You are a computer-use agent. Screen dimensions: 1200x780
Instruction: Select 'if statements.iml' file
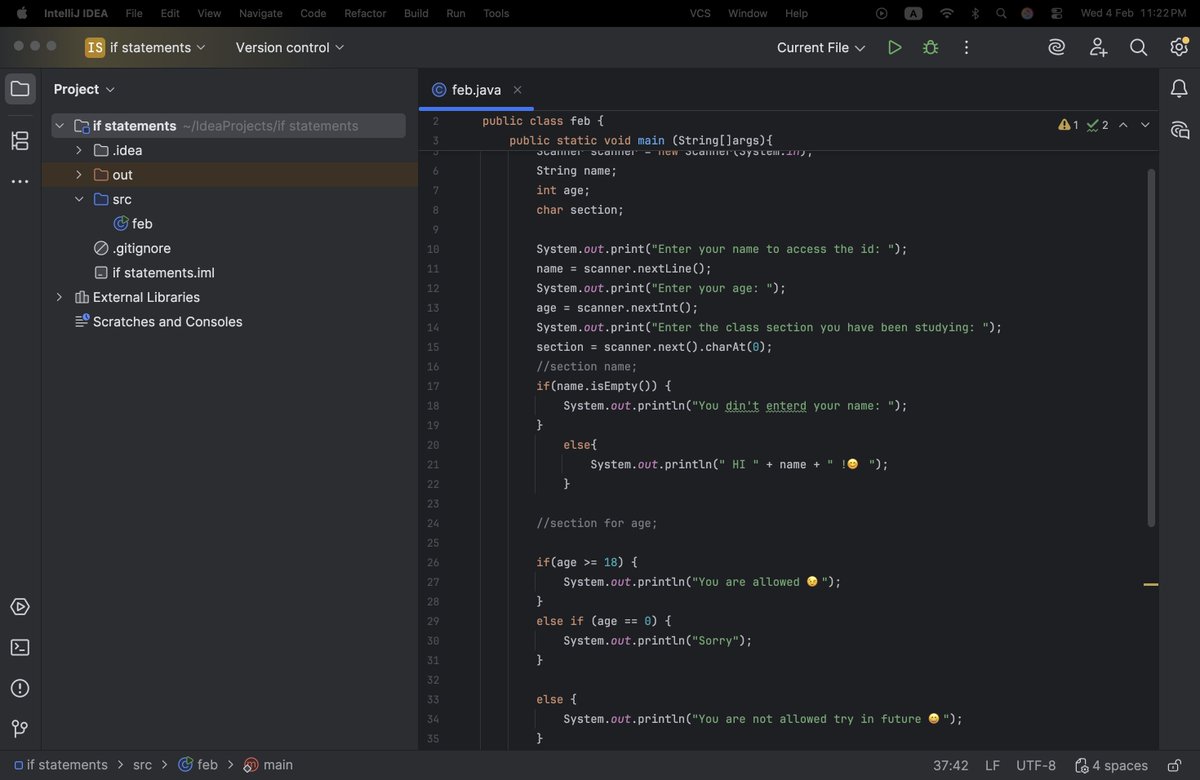[154, 273]
